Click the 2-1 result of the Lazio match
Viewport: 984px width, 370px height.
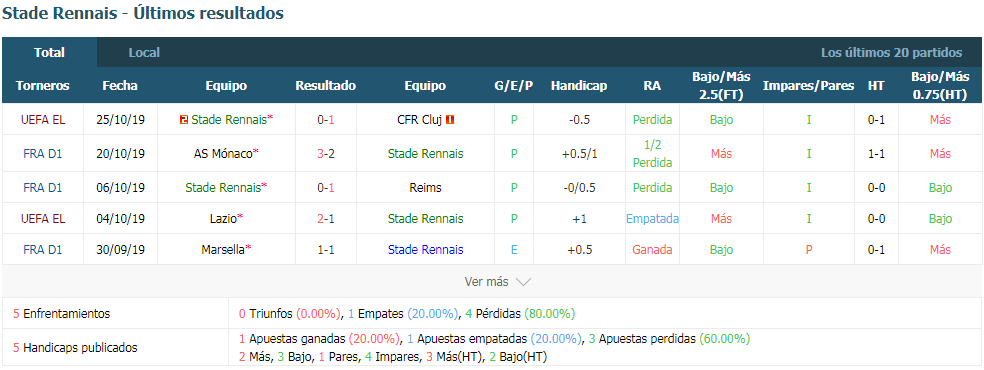click(x=326, y=219)
